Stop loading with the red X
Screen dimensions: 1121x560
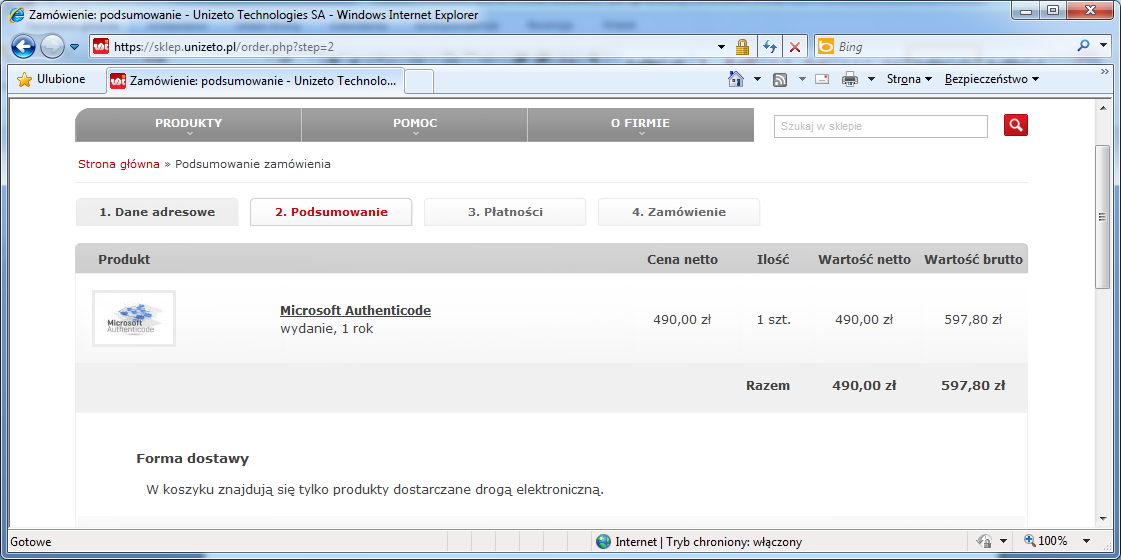(794, 47)
